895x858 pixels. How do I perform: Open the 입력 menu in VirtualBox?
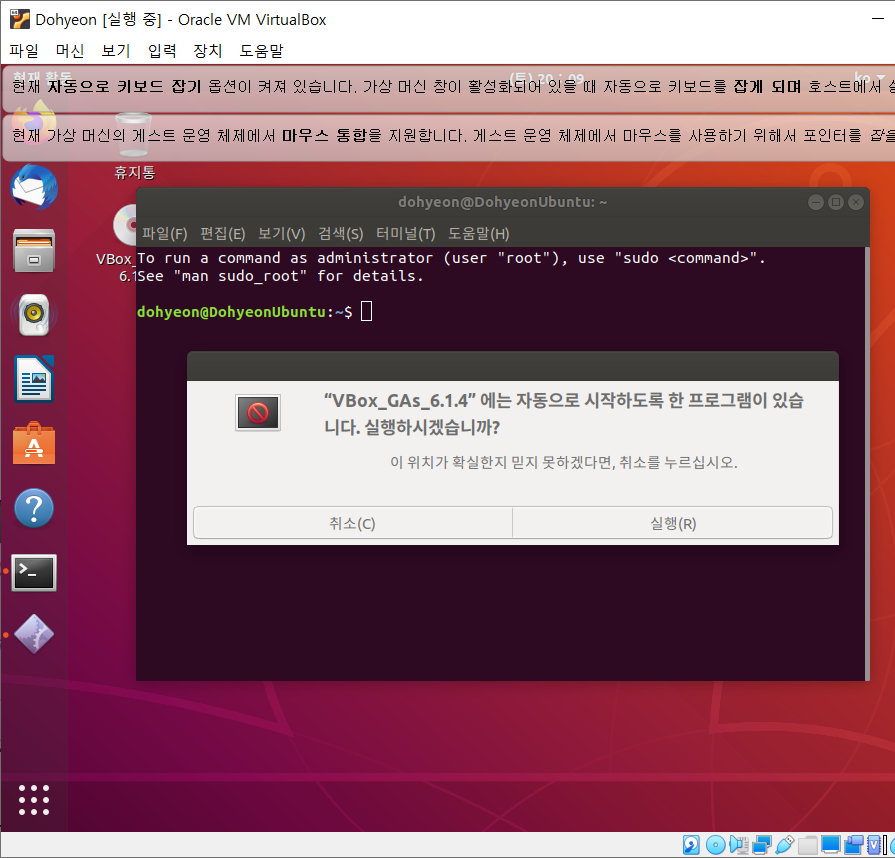click(162, 51)
